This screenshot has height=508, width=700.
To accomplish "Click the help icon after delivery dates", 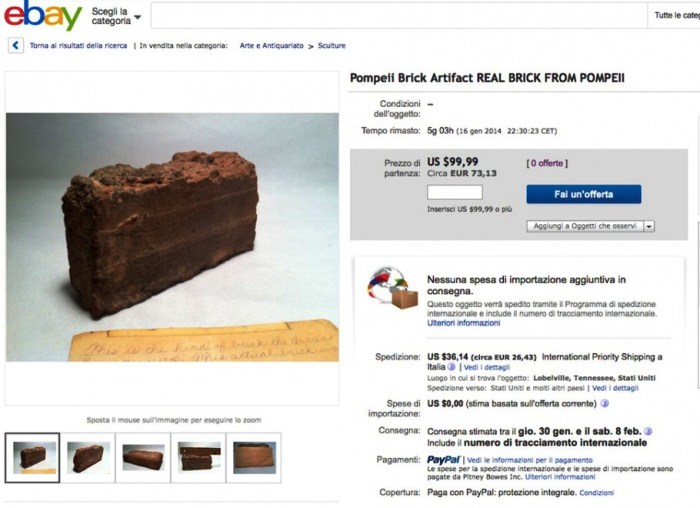I will 648,431.
